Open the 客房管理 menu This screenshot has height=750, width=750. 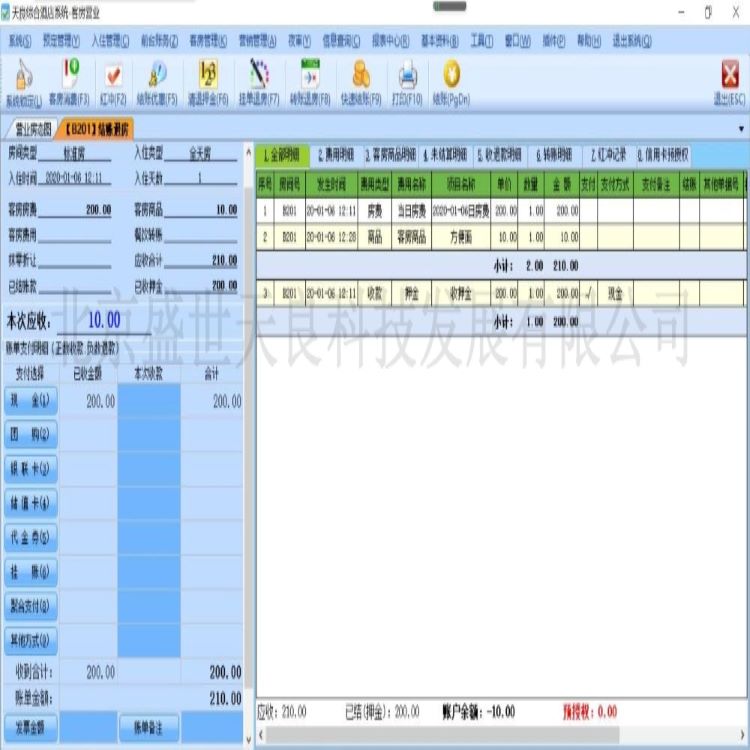pyautogui.click(x=208, y=41)
